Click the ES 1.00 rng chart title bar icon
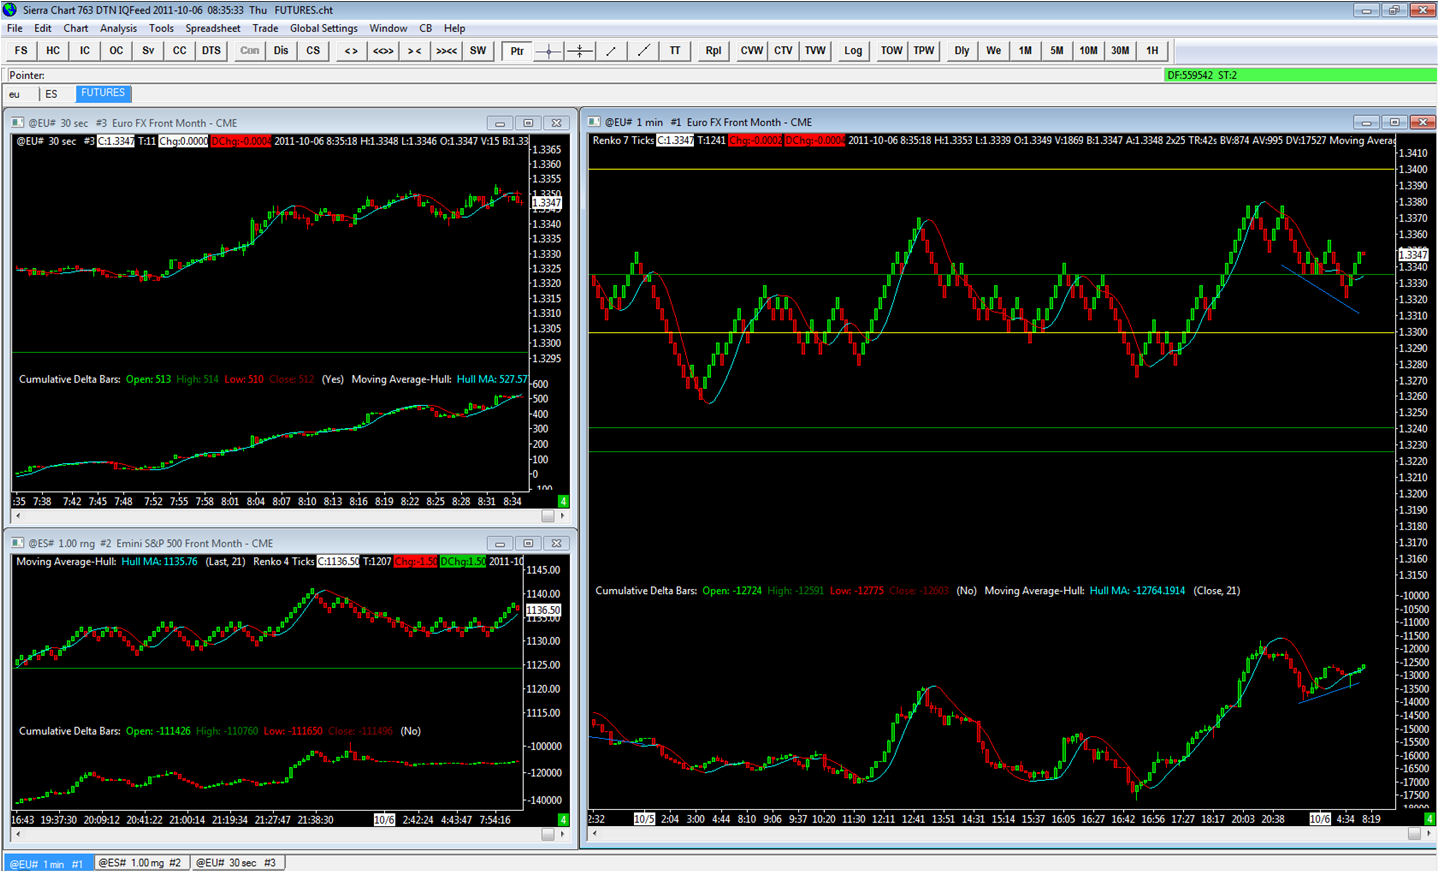1439x872 pixels. (x=18, y=544)
